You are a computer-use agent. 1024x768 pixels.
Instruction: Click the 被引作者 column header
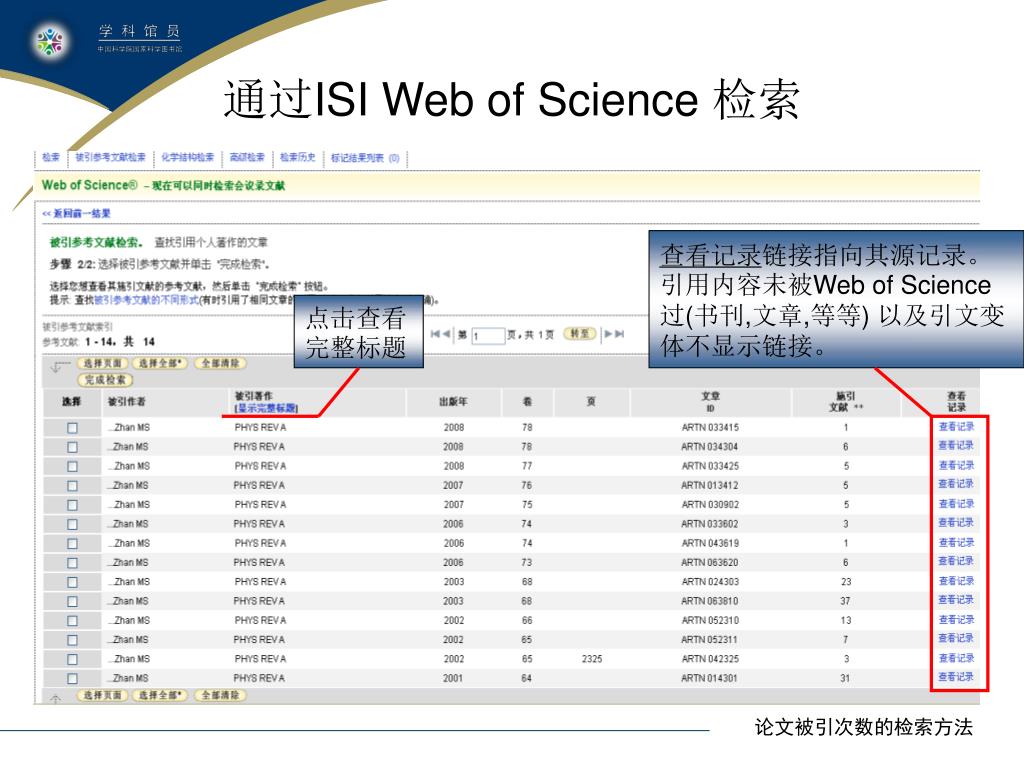click(127, 402)
